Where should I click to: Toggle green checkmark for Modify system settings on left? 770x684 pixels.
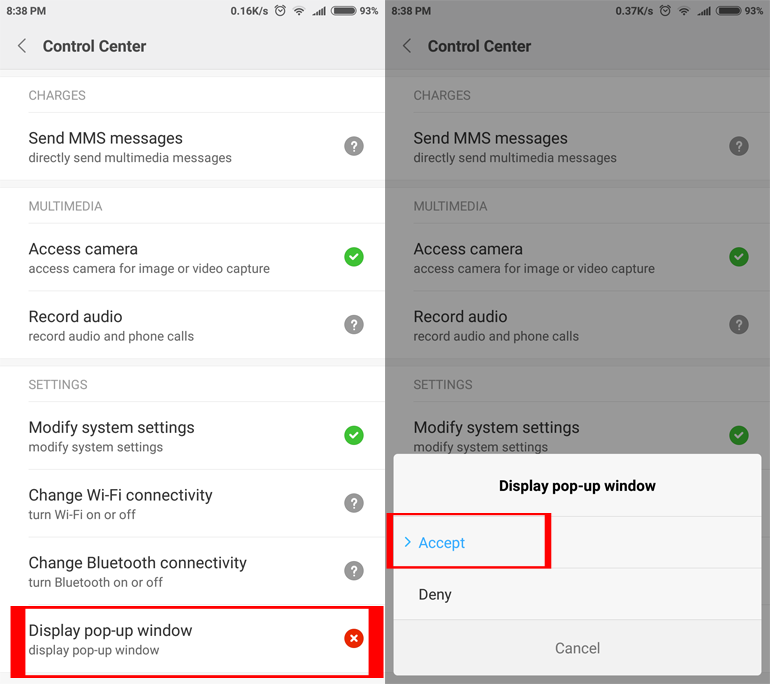[354, 435]
